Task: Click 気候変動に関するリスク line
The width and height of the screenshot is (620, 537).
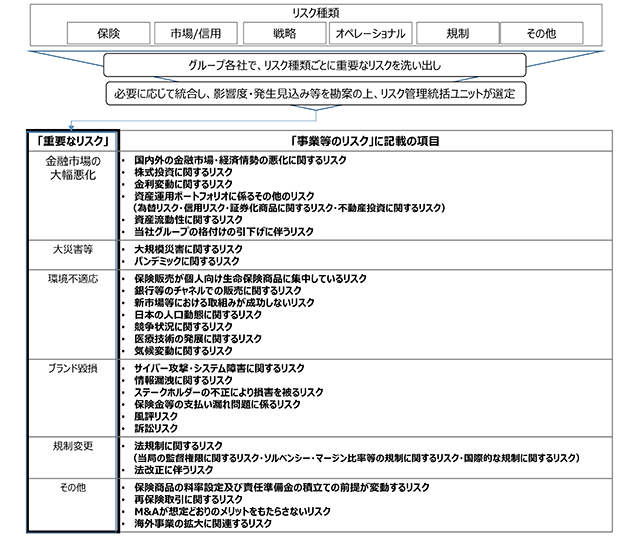Action: [x=183, y=351]
